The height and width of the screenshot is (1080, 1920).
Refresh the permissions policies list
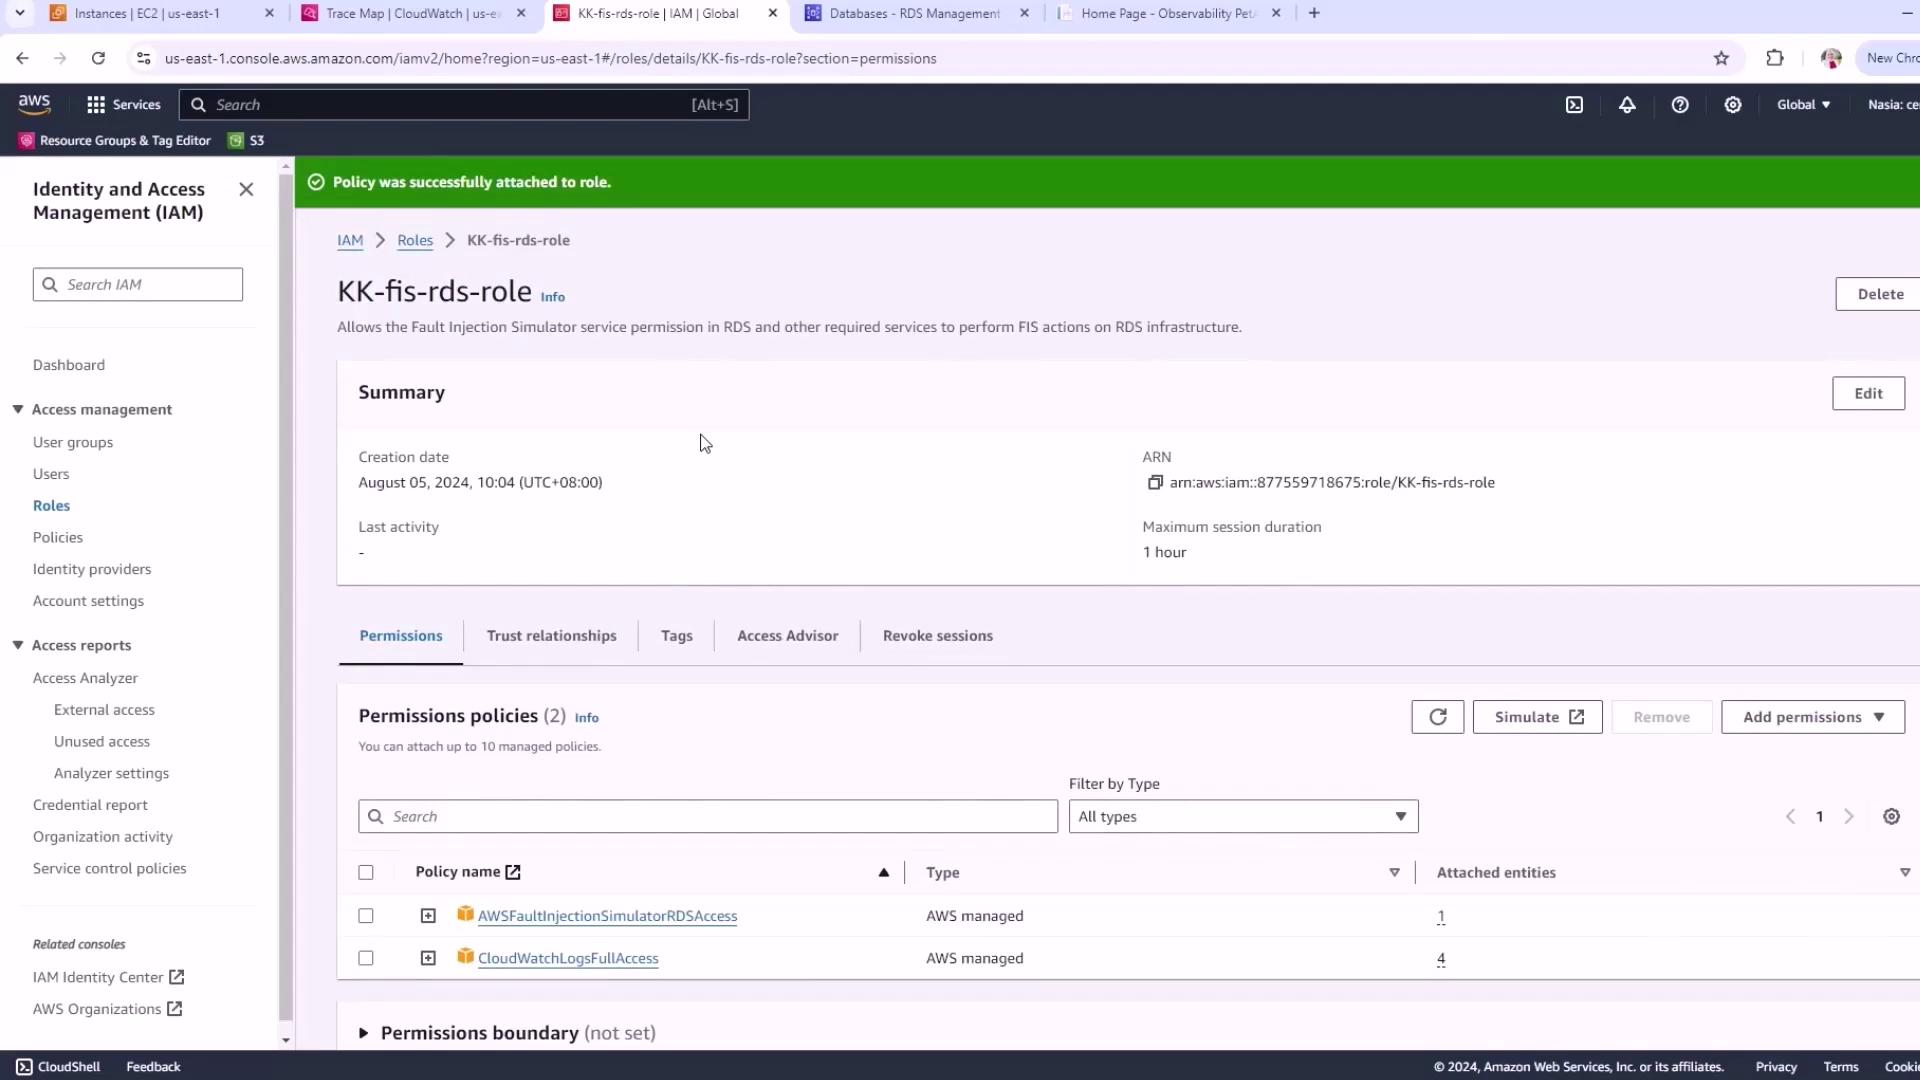tap(1437, 717)
